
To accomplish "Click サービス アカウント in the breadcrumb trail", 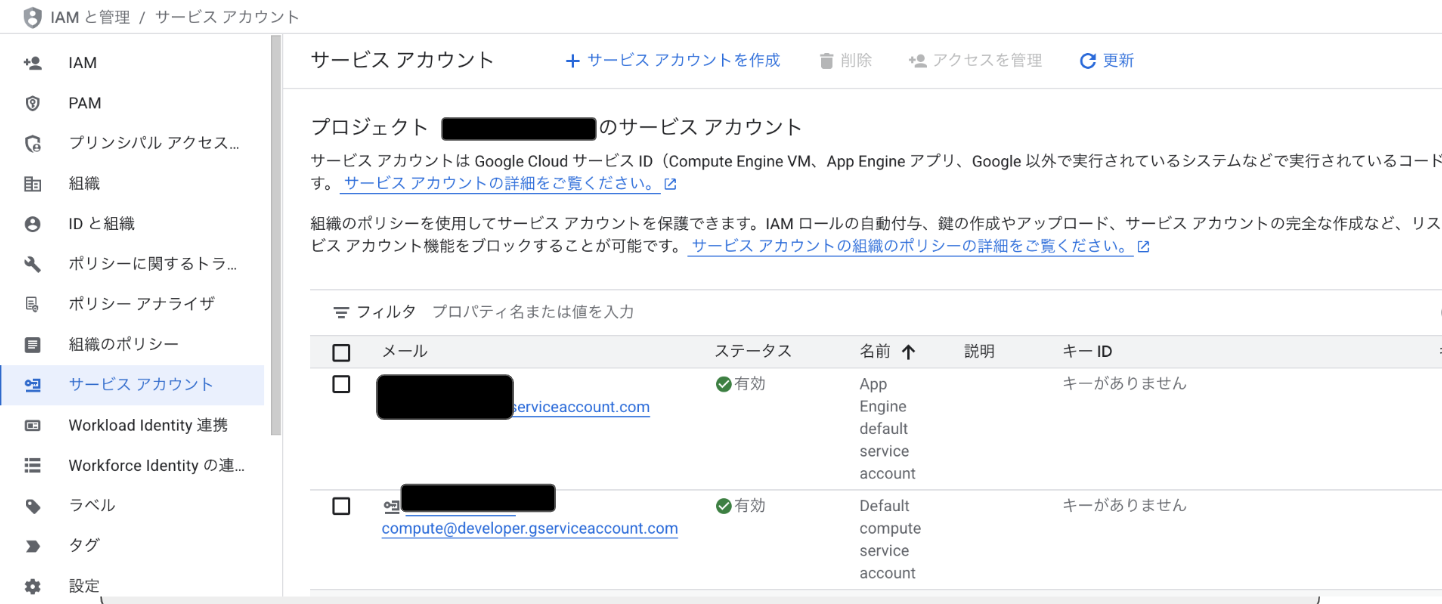I will tap(225, 16).
